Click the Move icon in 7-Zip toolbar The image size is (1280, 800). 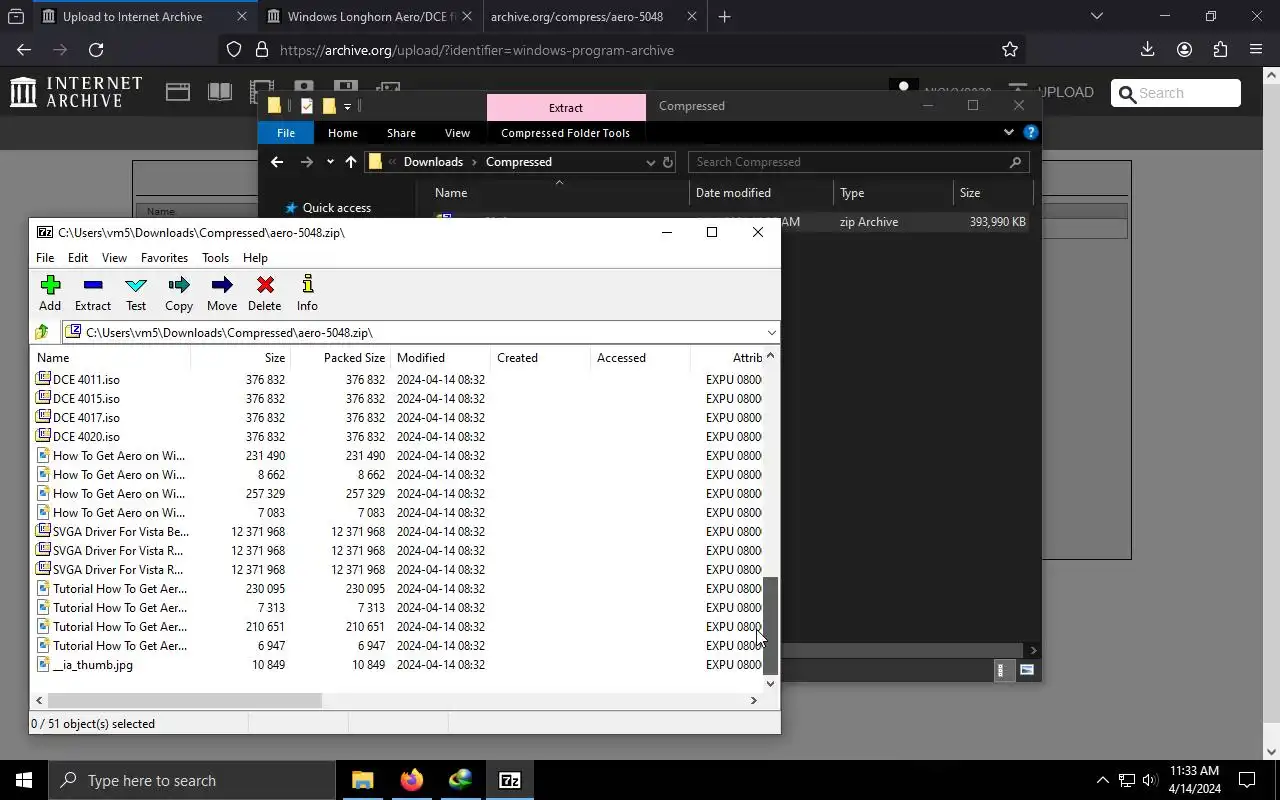click(x=222, y=293)
